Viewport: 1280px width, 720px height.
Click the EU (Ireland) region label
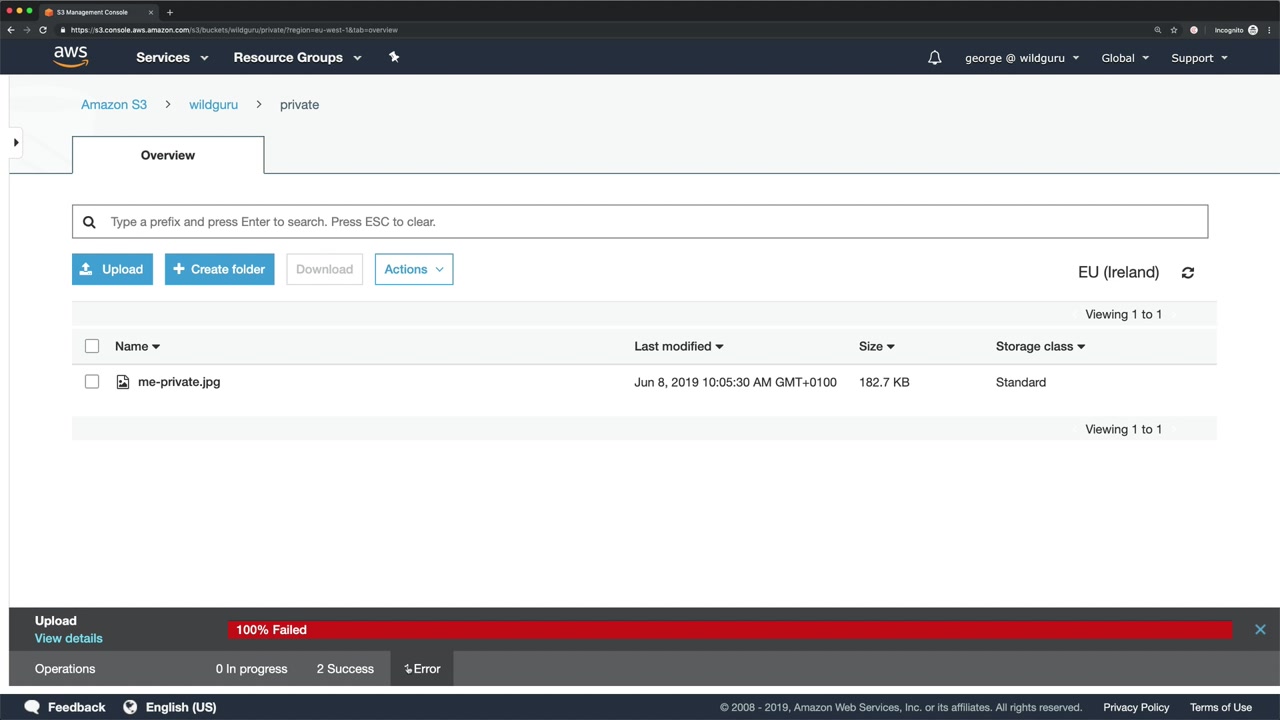(1118, 272)
